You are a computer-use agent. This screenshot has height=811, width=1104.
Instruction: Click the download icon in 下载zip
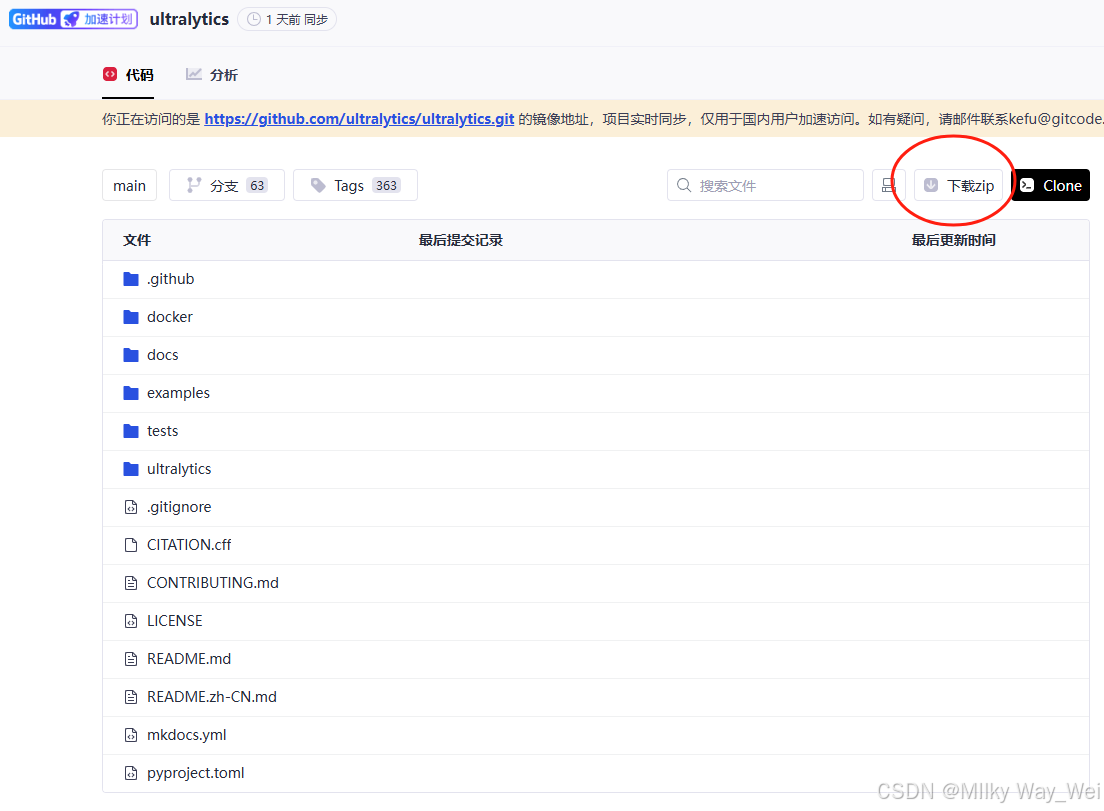click(931, 185)
